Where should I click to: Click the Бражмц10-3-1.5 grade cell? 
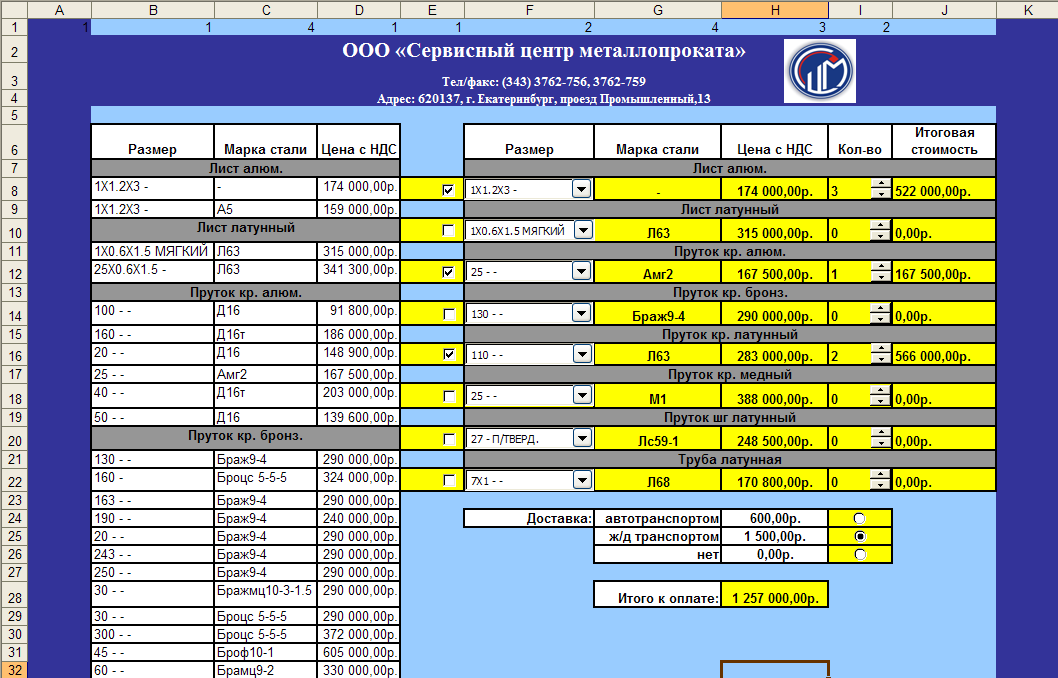(x=265, y=594)
